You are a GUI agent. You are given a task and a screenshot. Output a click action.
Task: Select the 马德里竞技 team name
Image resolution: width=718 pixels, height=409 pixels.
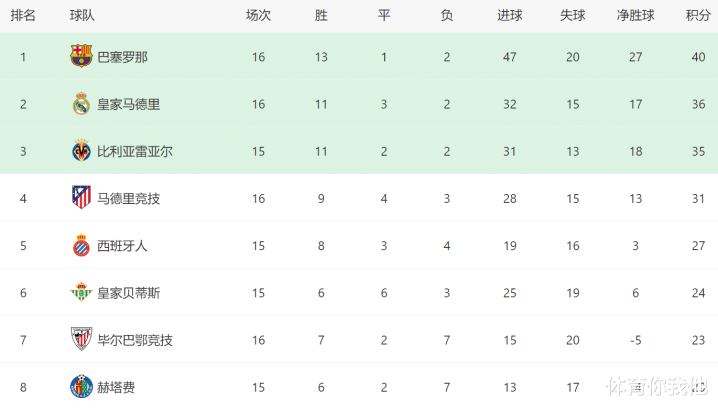coord(128,198)
